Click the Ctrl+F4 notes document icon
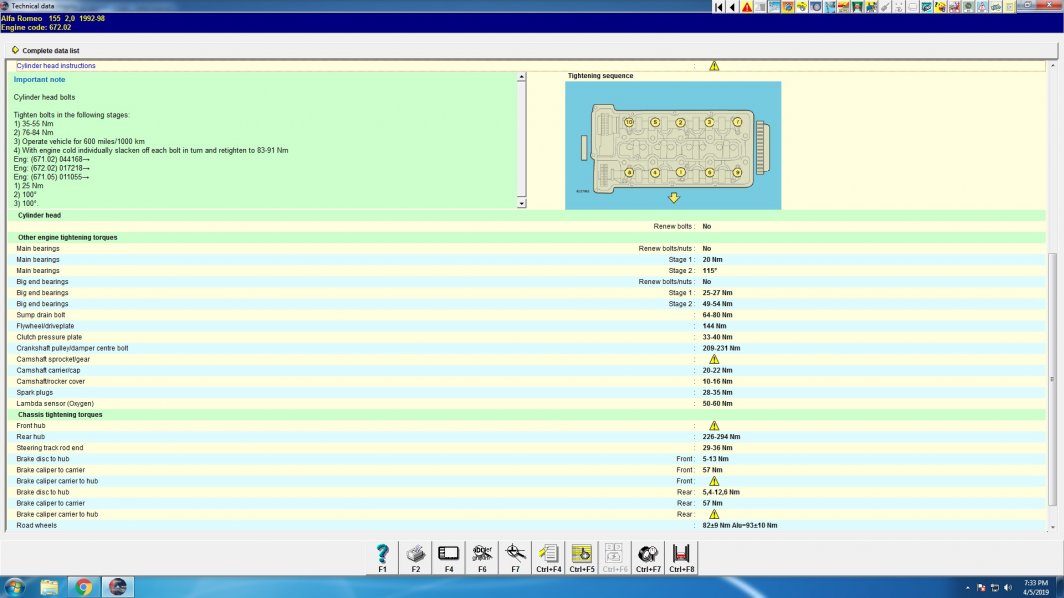 point(547,554)
